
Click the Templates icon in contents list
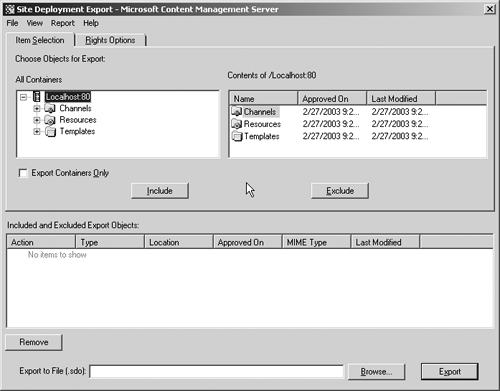click(x=237, y=136)
